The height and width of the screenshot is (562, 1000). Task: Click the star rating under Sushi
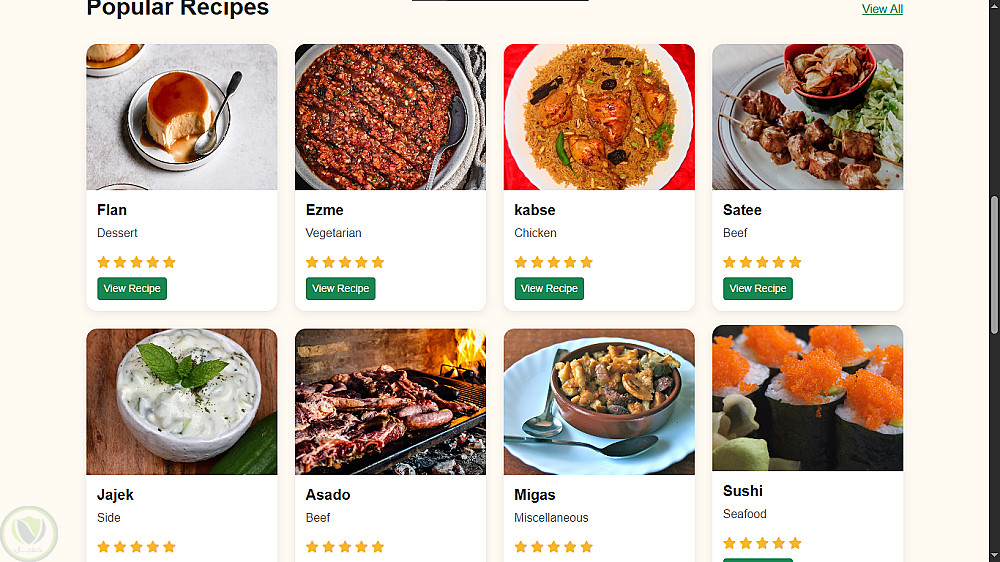click(762, 544)
